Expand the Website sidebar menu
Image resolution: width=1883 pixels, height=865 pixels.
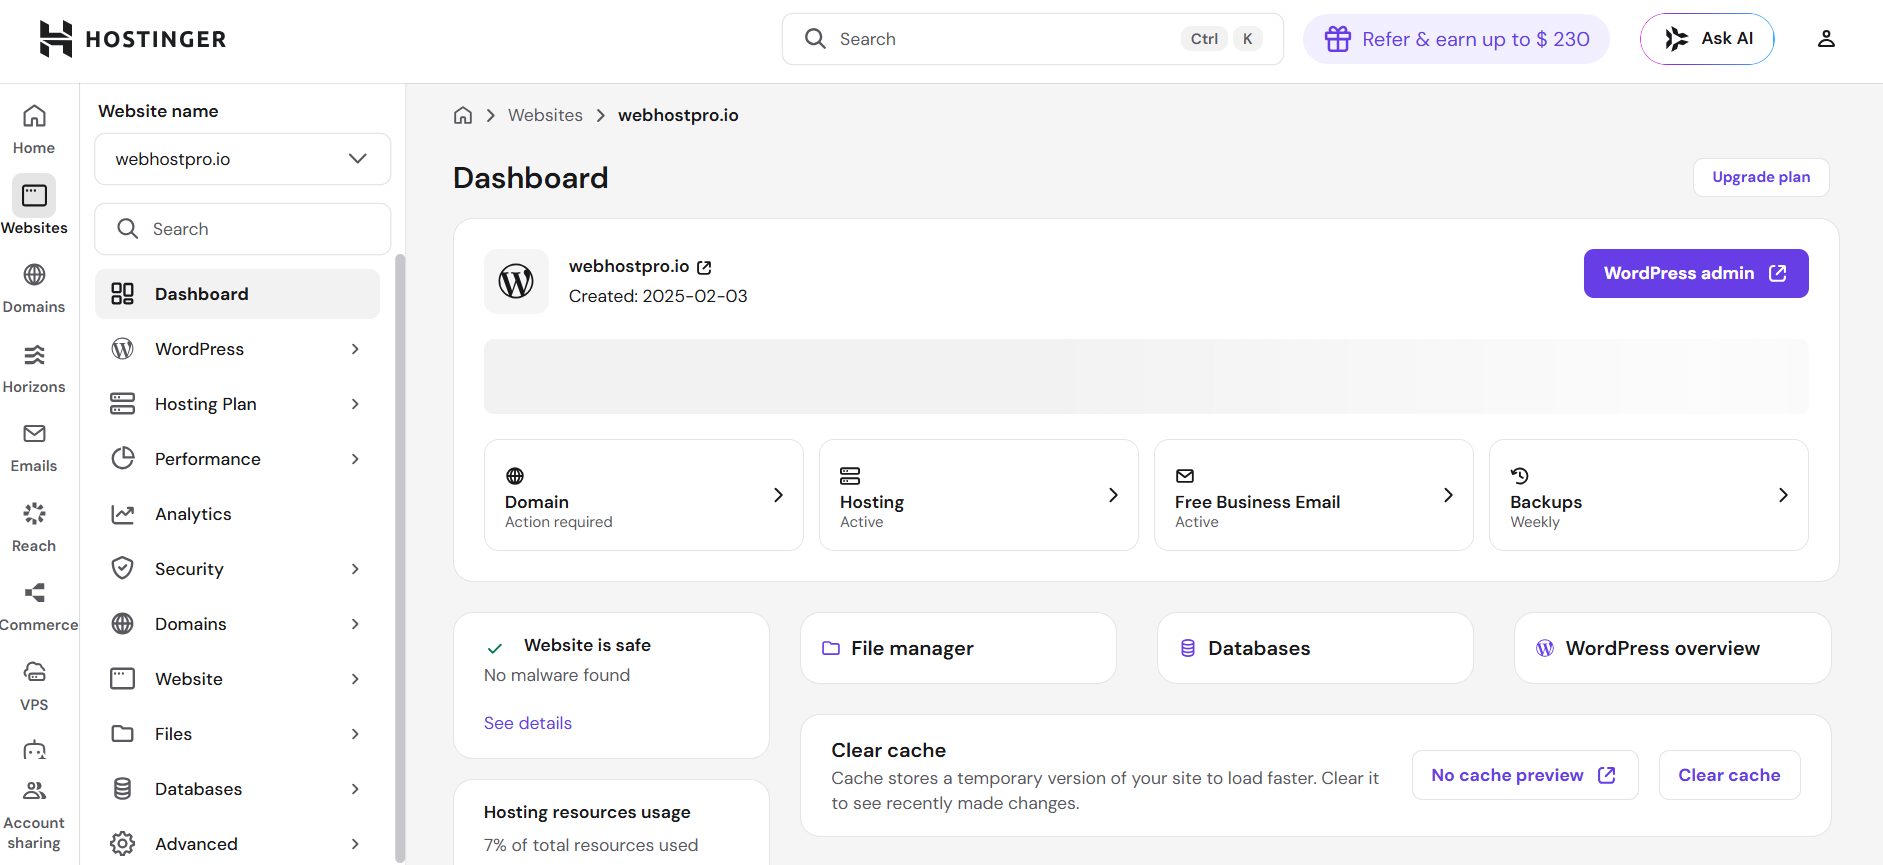click(355, 679)
